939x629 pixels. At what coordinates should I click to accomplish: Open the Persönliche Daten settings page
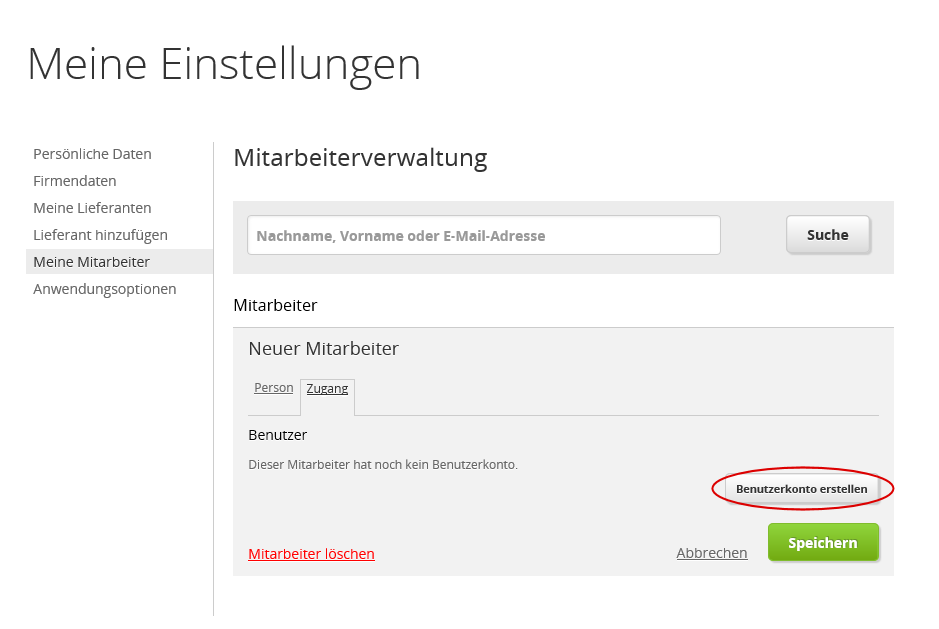(92, 154)
